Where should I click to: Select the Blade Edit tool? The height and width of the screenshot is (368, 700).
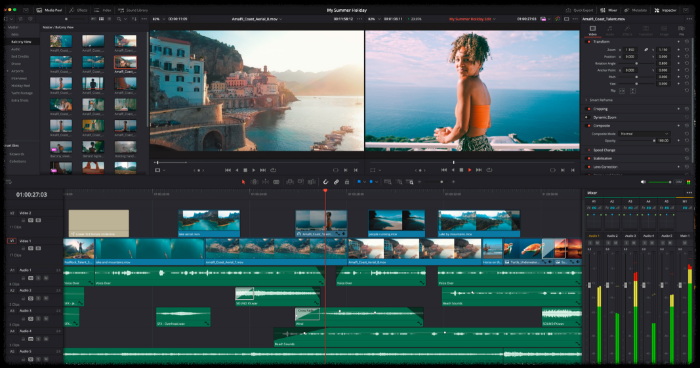click(276, 182)
